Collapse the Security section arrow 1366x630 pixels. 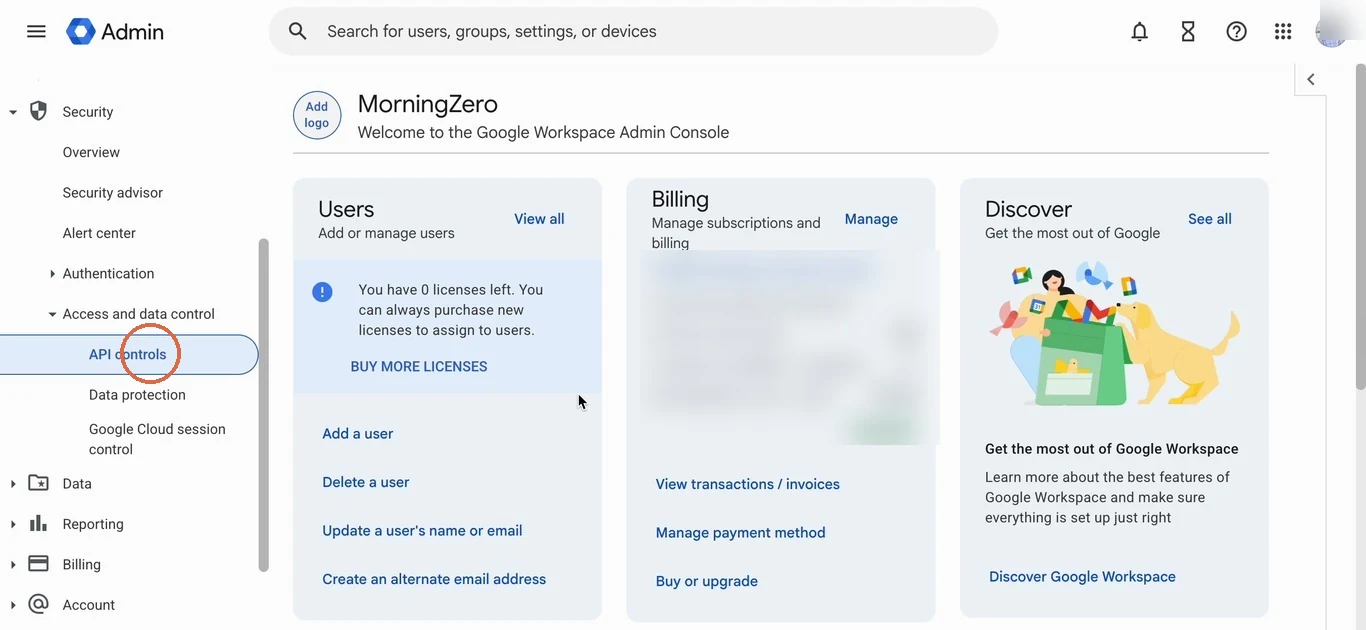[x=13, y=112]
